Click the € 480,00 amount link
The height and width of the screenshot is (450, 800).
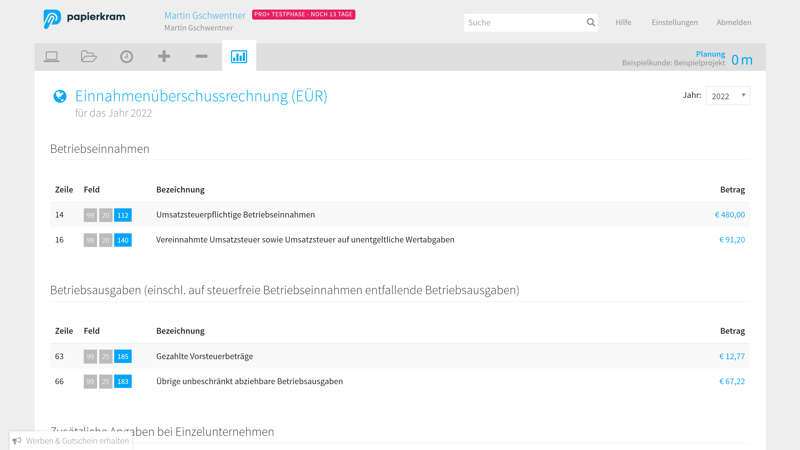coord(729,215)
